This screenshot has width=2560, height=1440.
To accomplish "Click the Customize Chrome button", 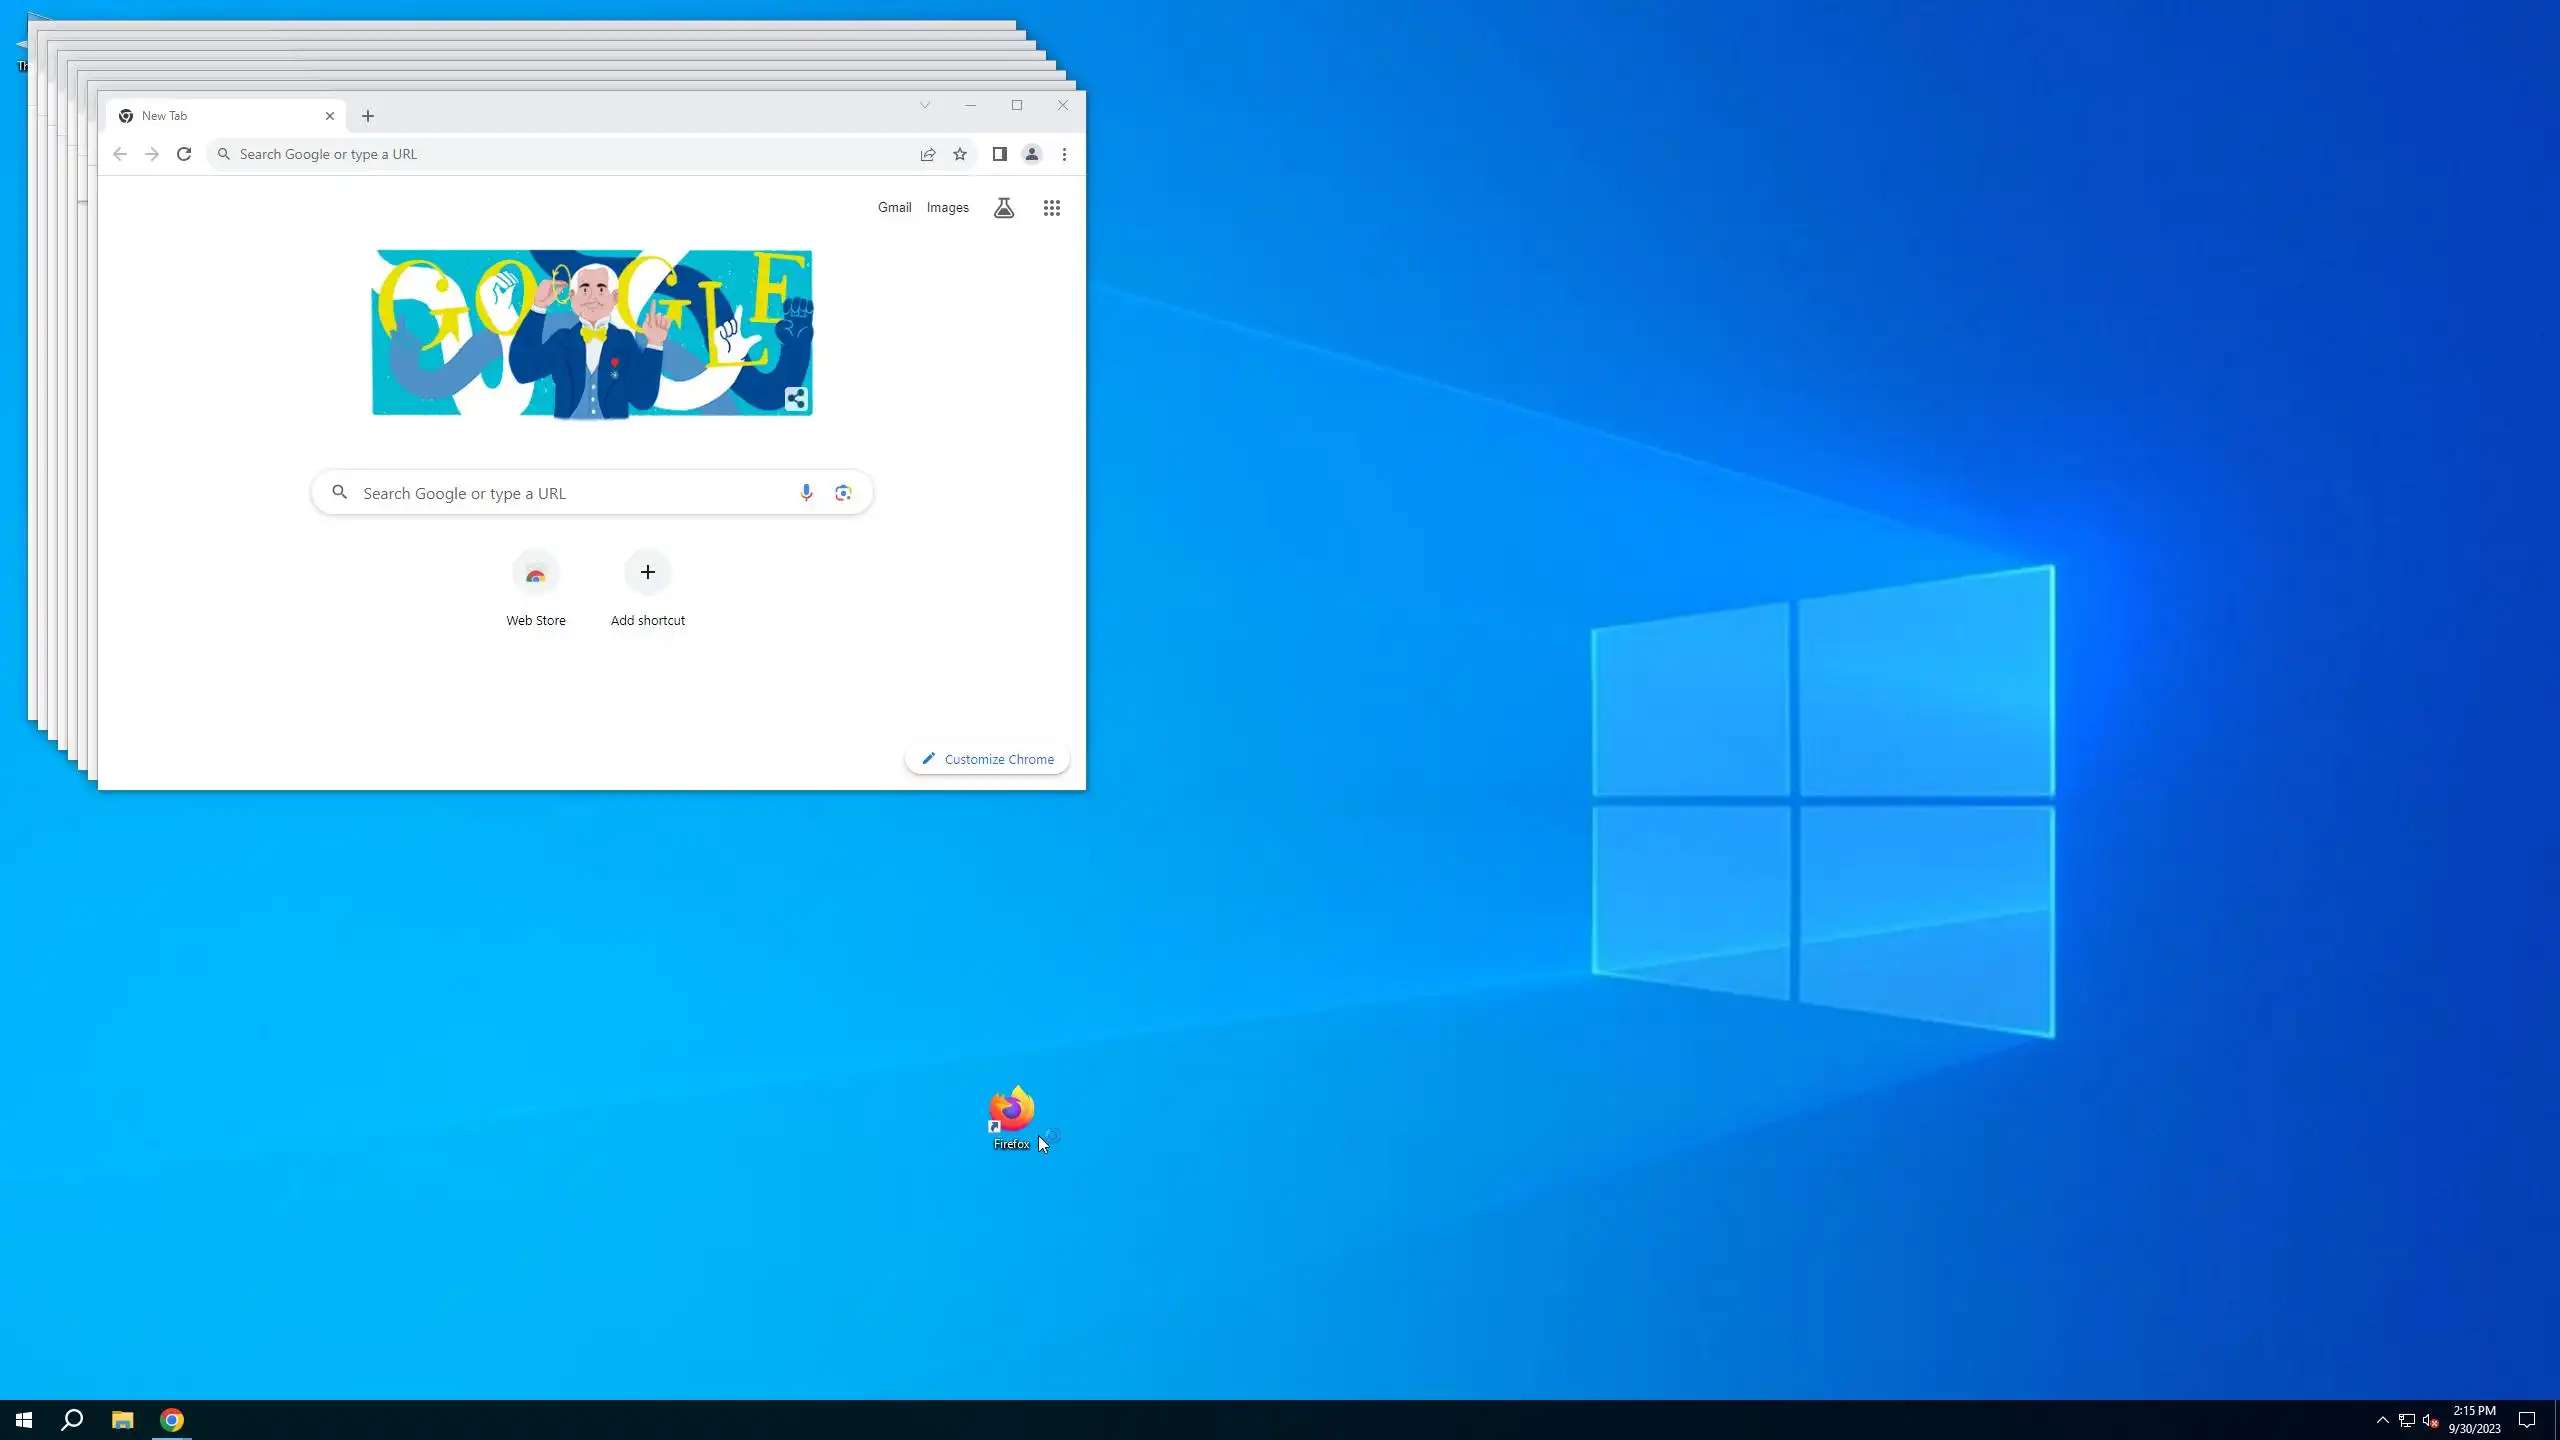I will (x=987, y=759).
